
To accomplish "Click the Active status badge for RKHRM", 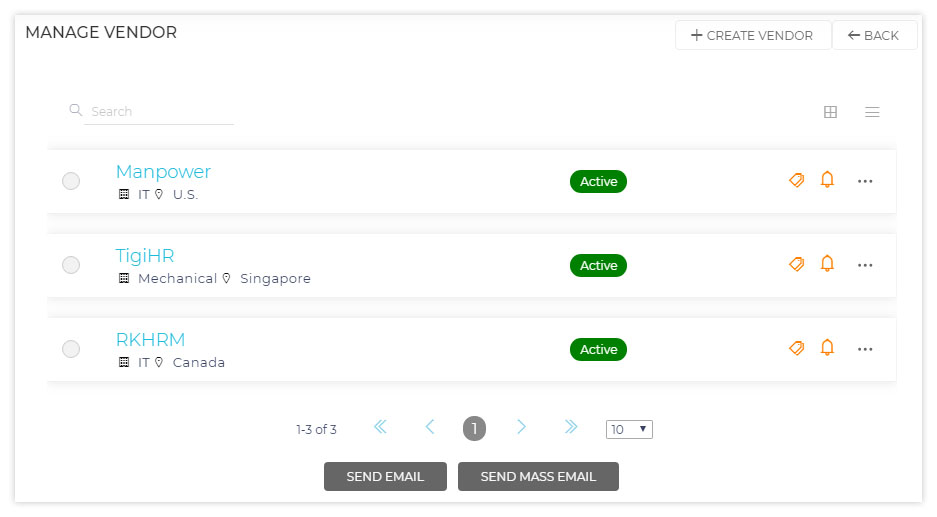I will [x=598, y=349].
